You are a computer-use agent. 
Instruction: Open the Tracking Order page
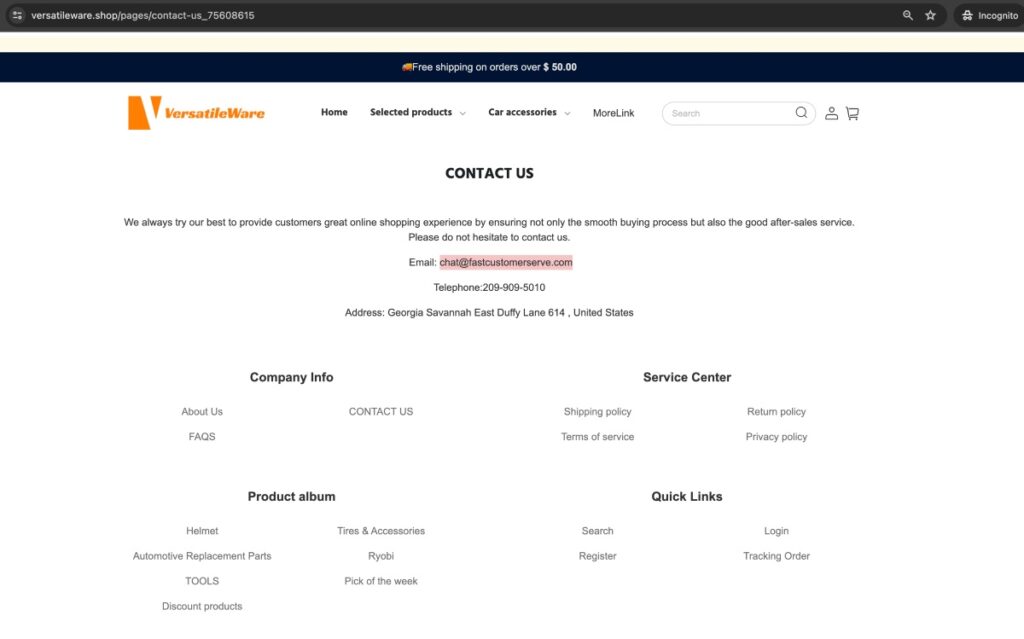click(x=776, y=556)
